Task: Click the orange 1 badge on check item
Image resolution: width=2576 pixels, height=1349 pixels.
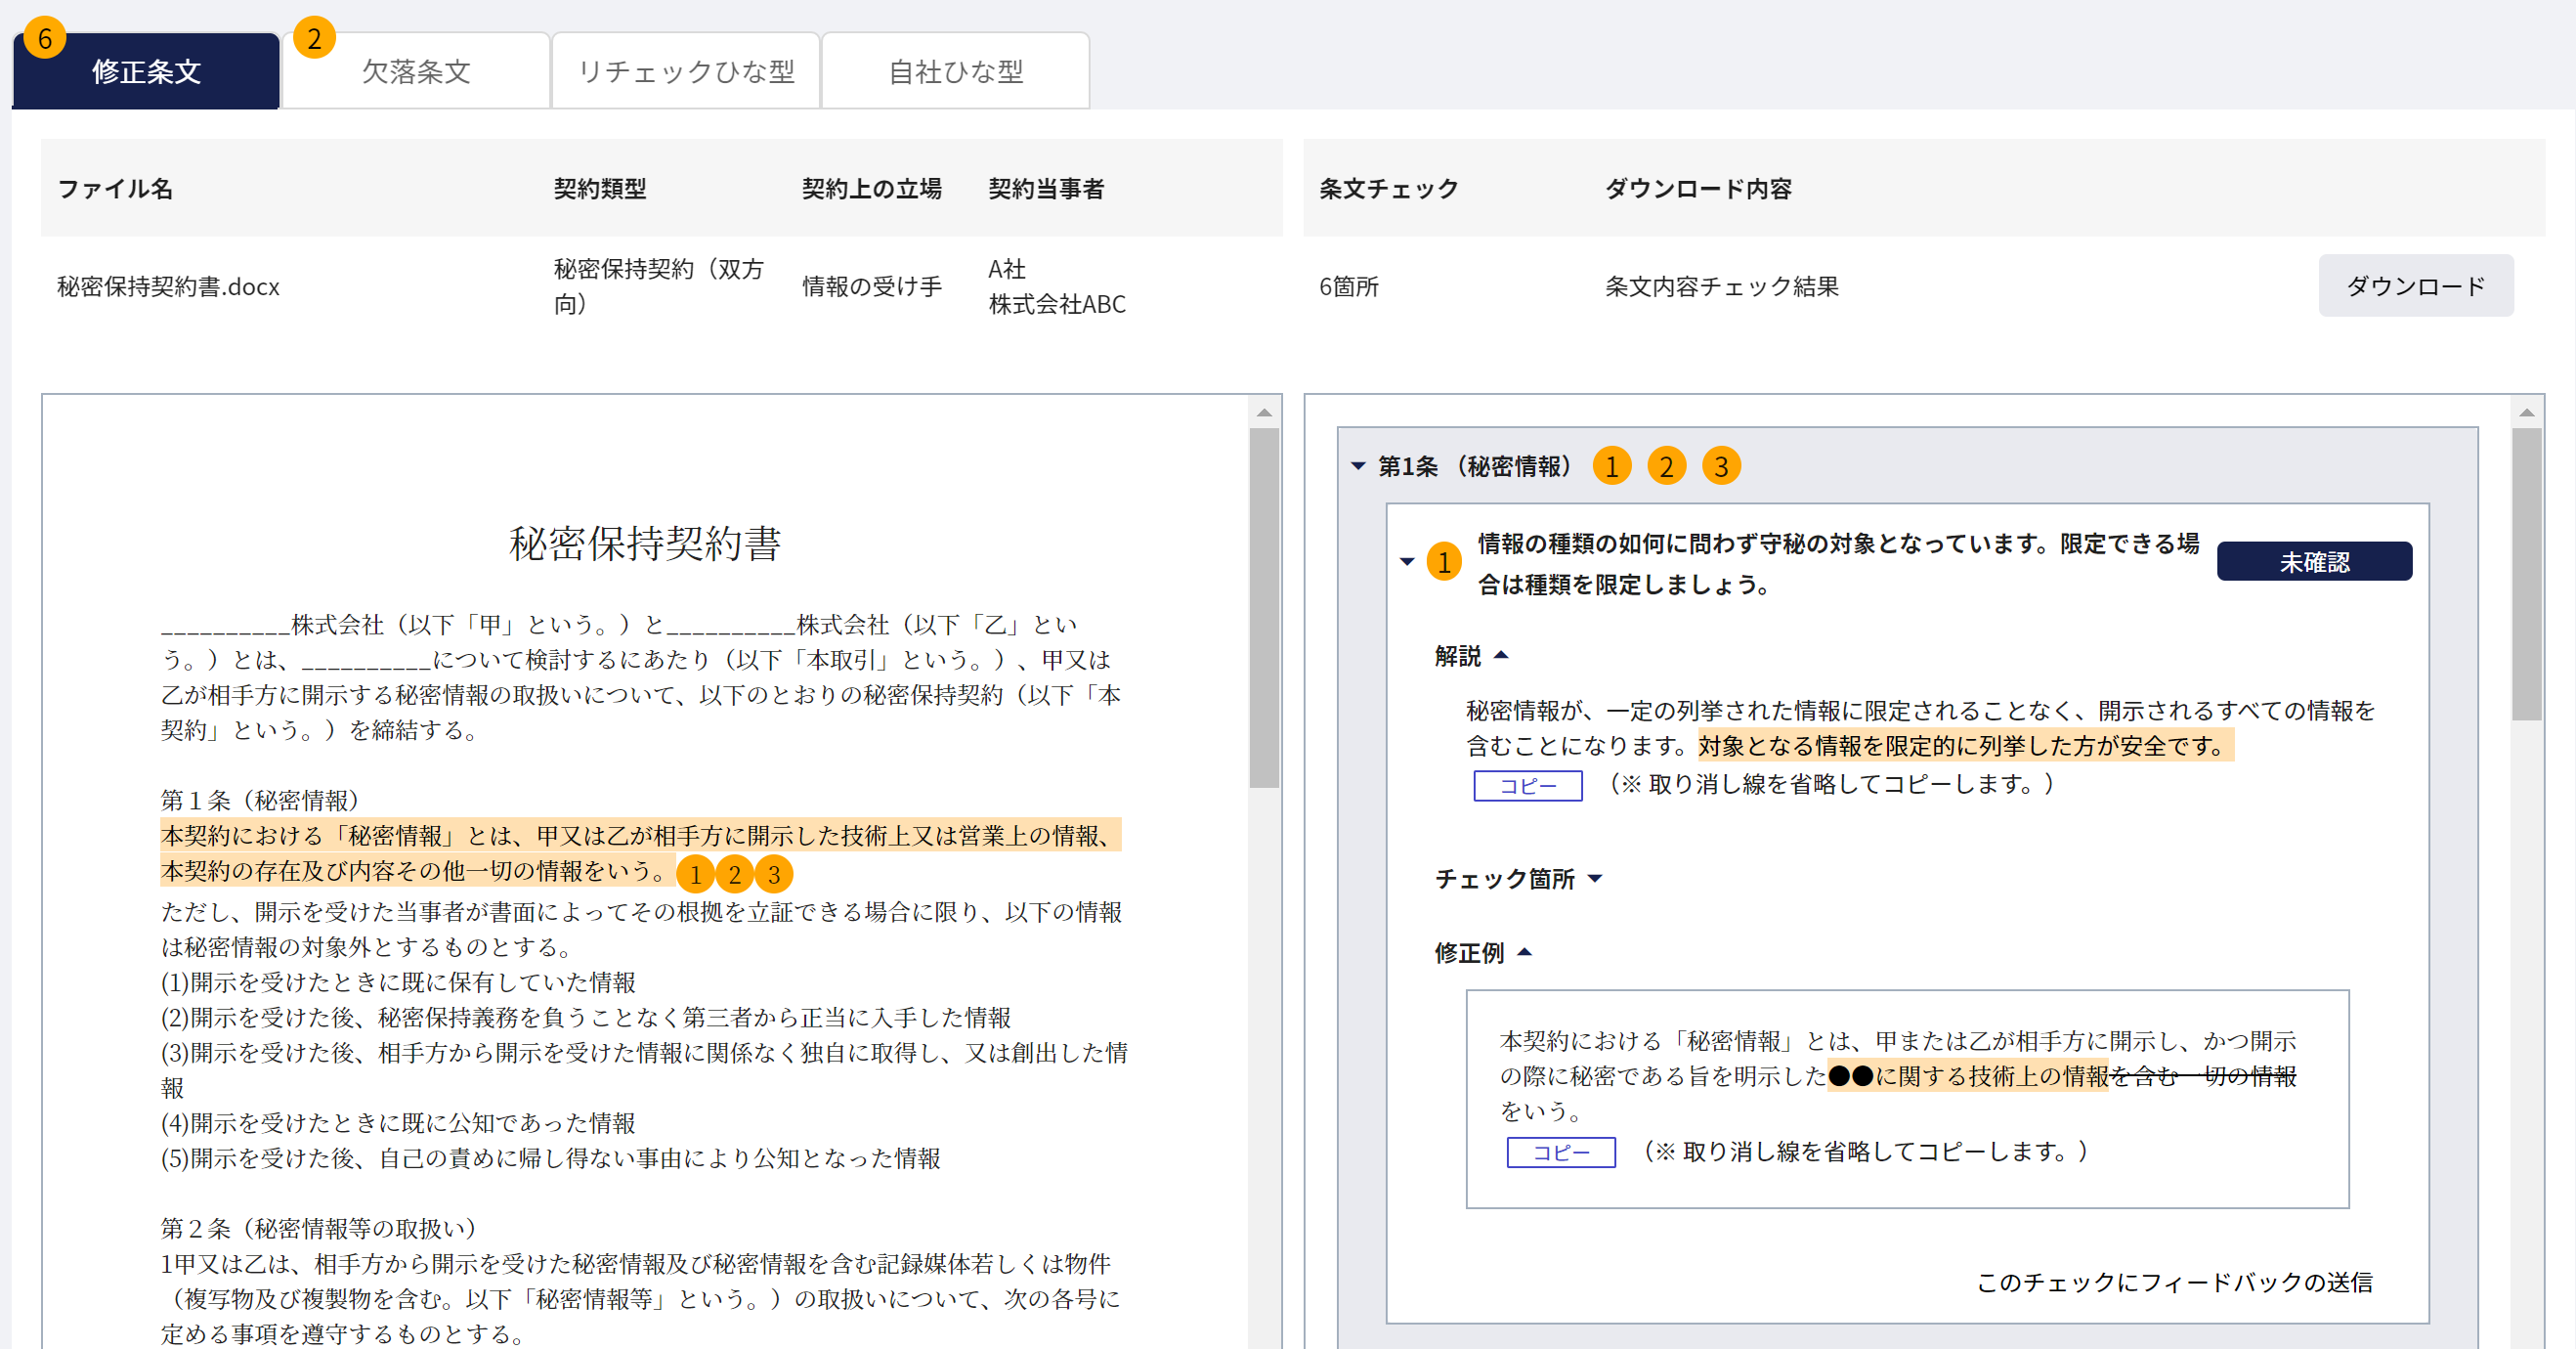Action: [x=1443, y=562]
